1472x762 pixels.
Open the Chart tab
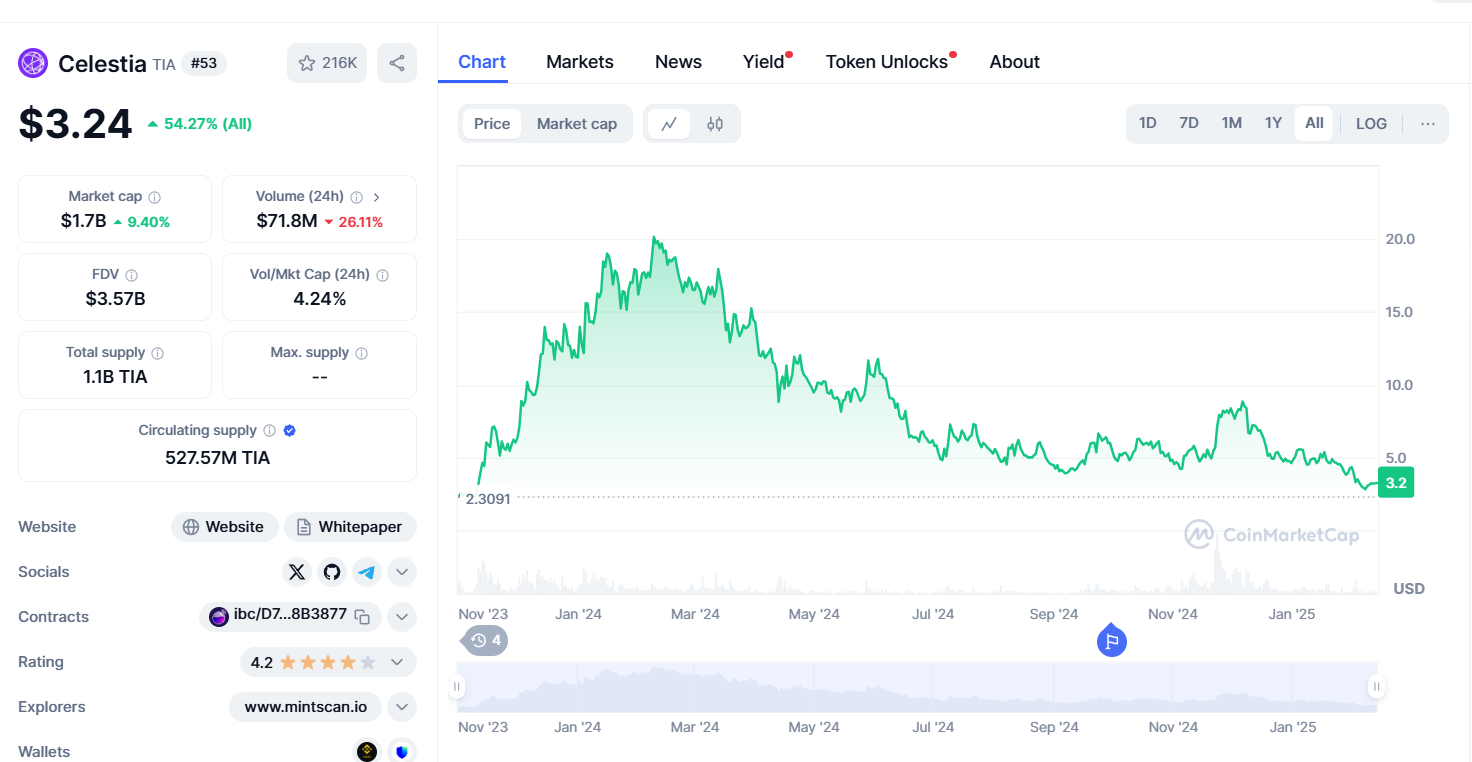[482, 62]
